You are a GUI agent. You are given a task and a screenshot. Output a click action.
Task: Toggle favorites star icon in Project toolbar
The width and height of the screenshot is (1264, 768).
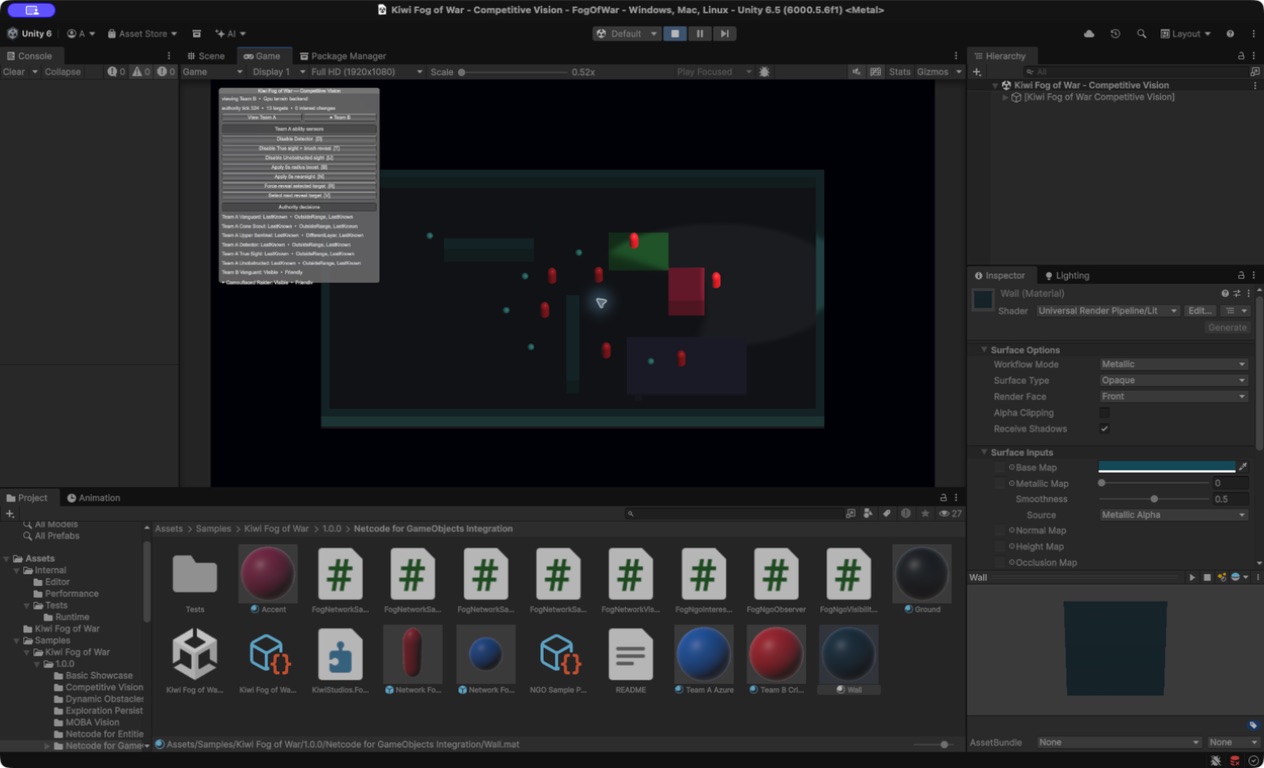925,513
